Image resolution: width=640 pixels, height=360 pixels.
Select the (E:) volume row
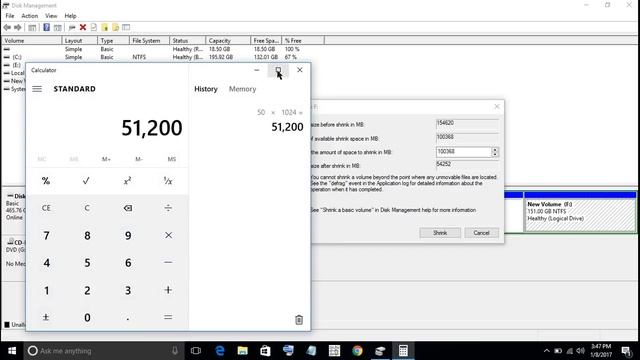14,65
